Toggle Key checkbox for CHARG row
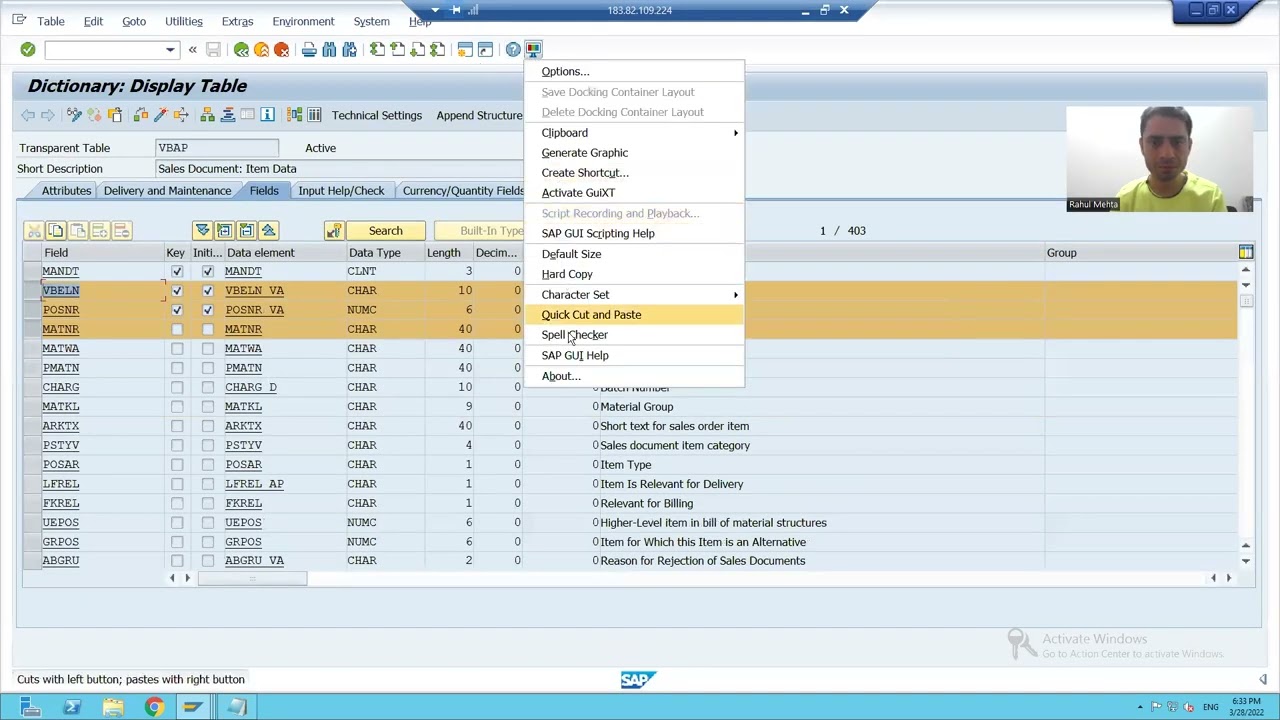1280x720 pixels. tap(177, 387)
